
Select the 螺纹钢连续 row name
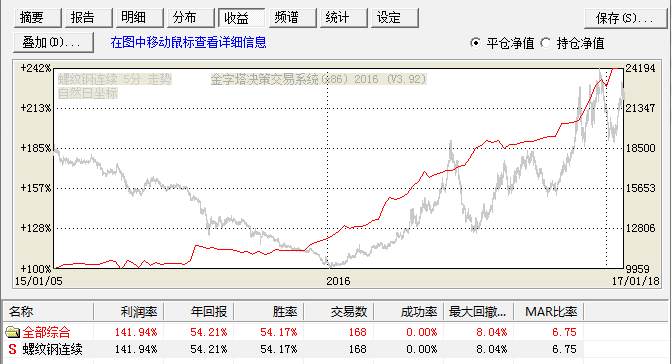pos(52,349)
